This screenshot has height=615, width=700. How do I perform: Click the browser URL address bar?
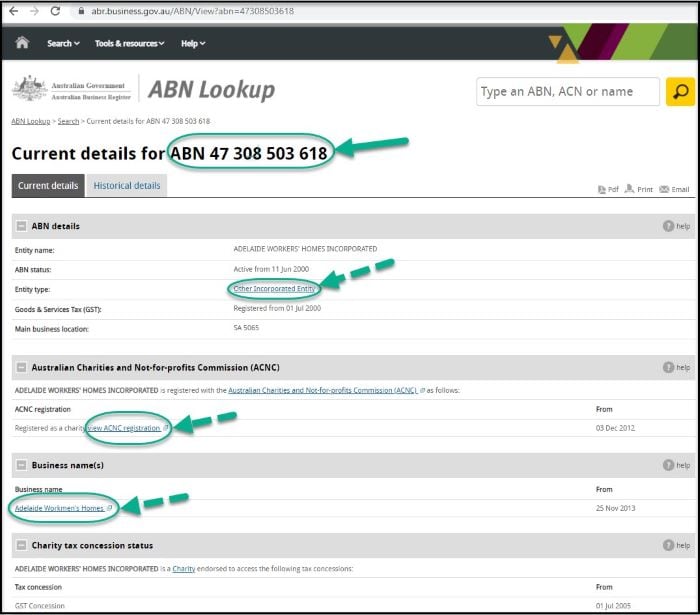click(x=192, y=11)
